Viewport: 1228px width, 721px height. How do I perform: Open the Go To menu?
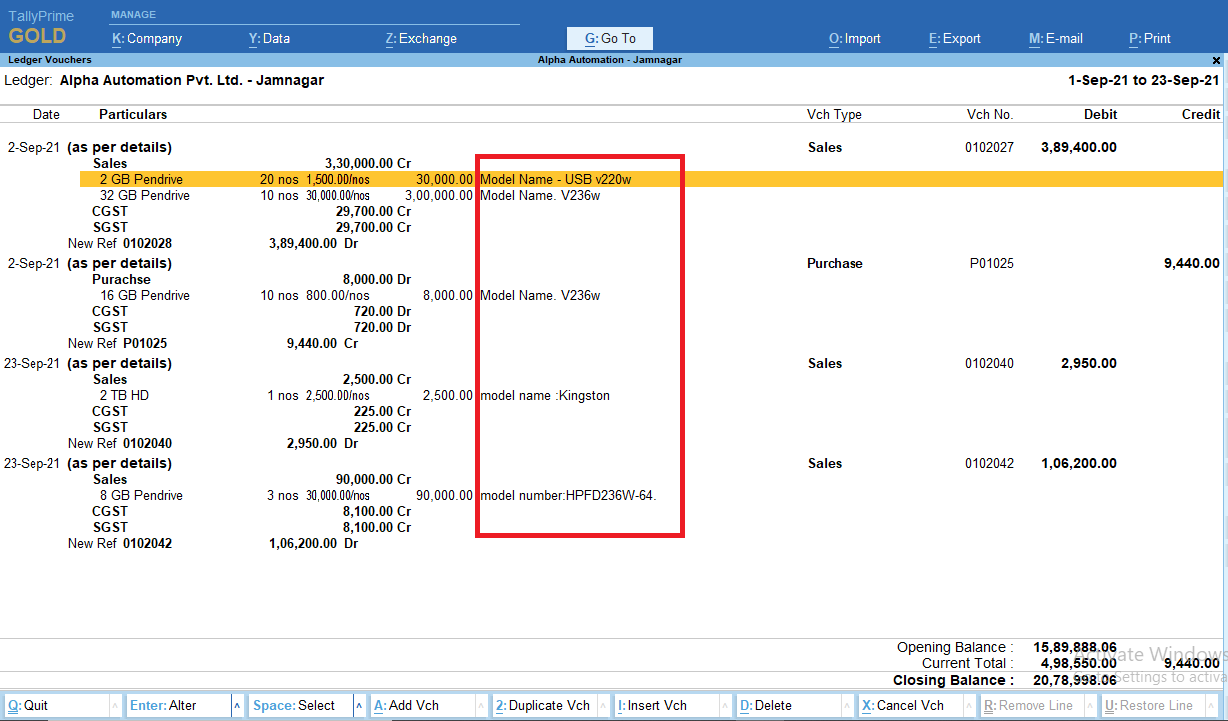point(609,38)
